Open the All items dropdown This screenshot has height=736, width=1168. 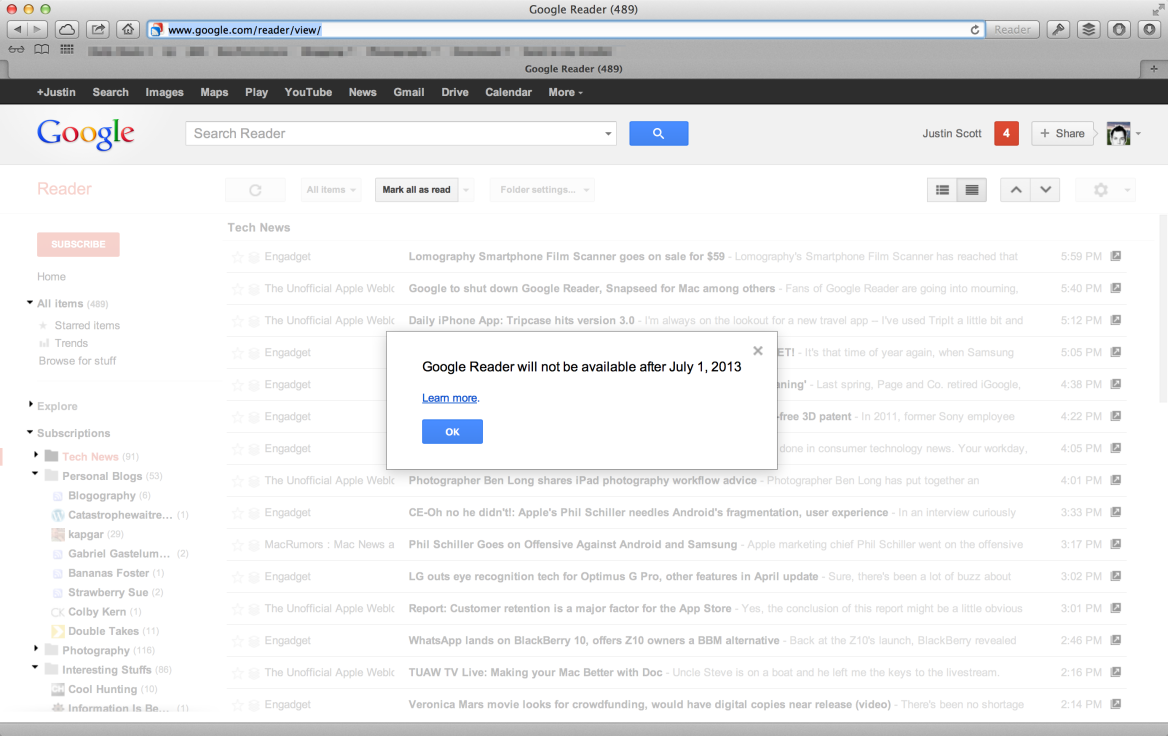click(331, 190)
